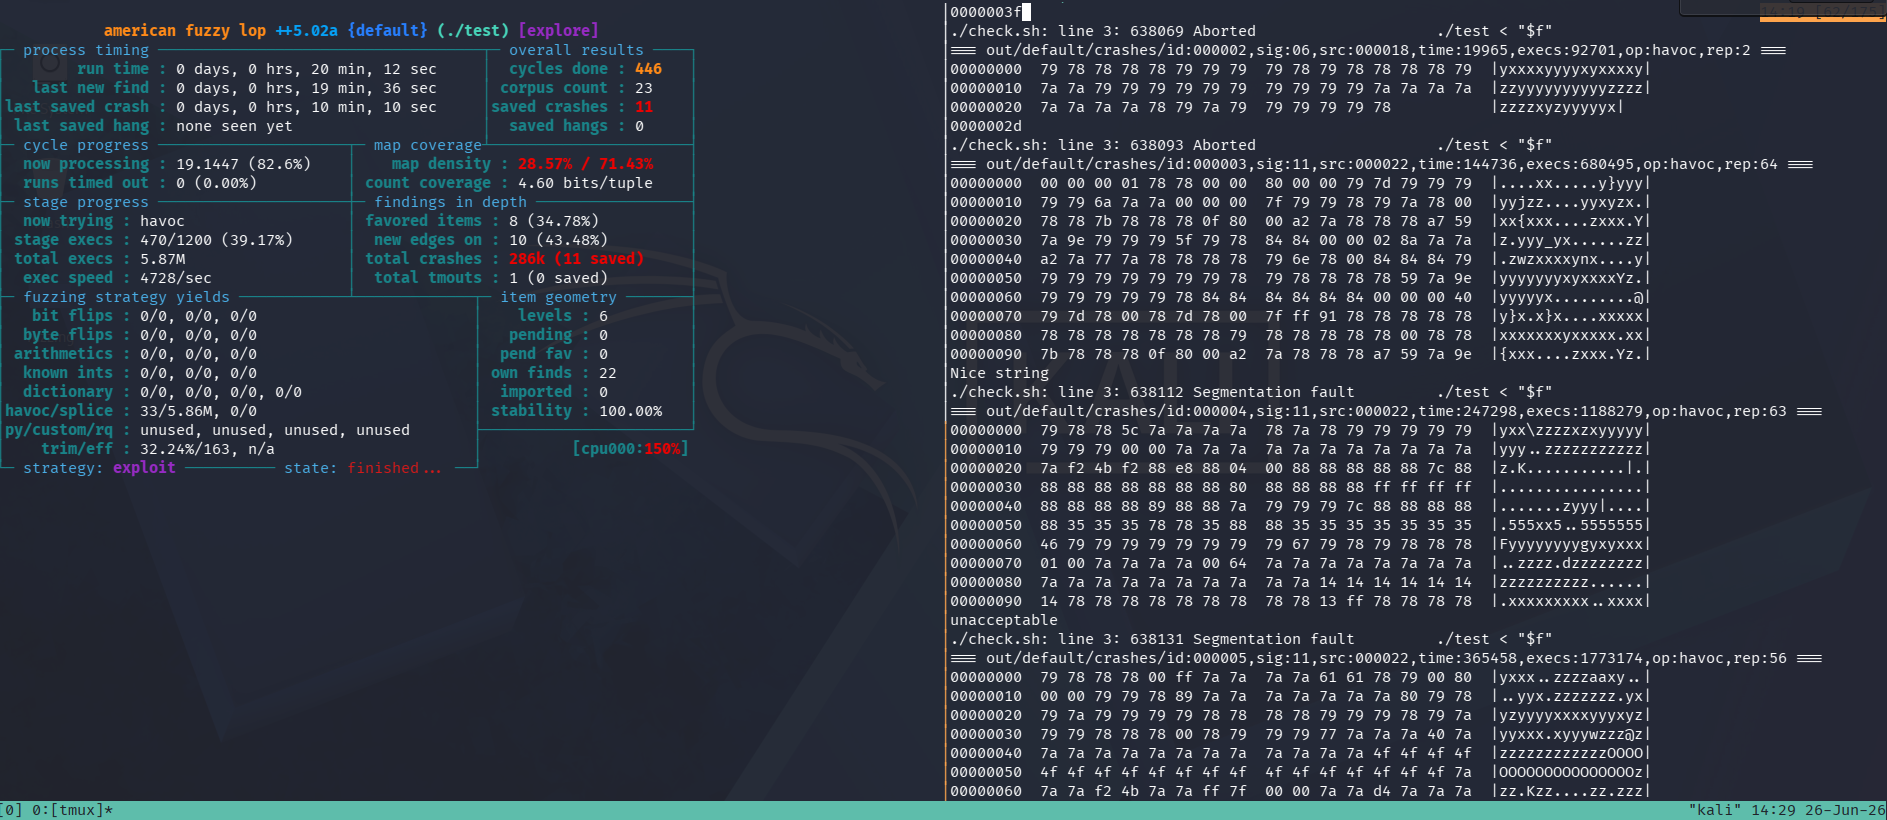
Task: Click the trim/eff value '32.24%/163, n/a'
Action: click(x=207, y=449)
